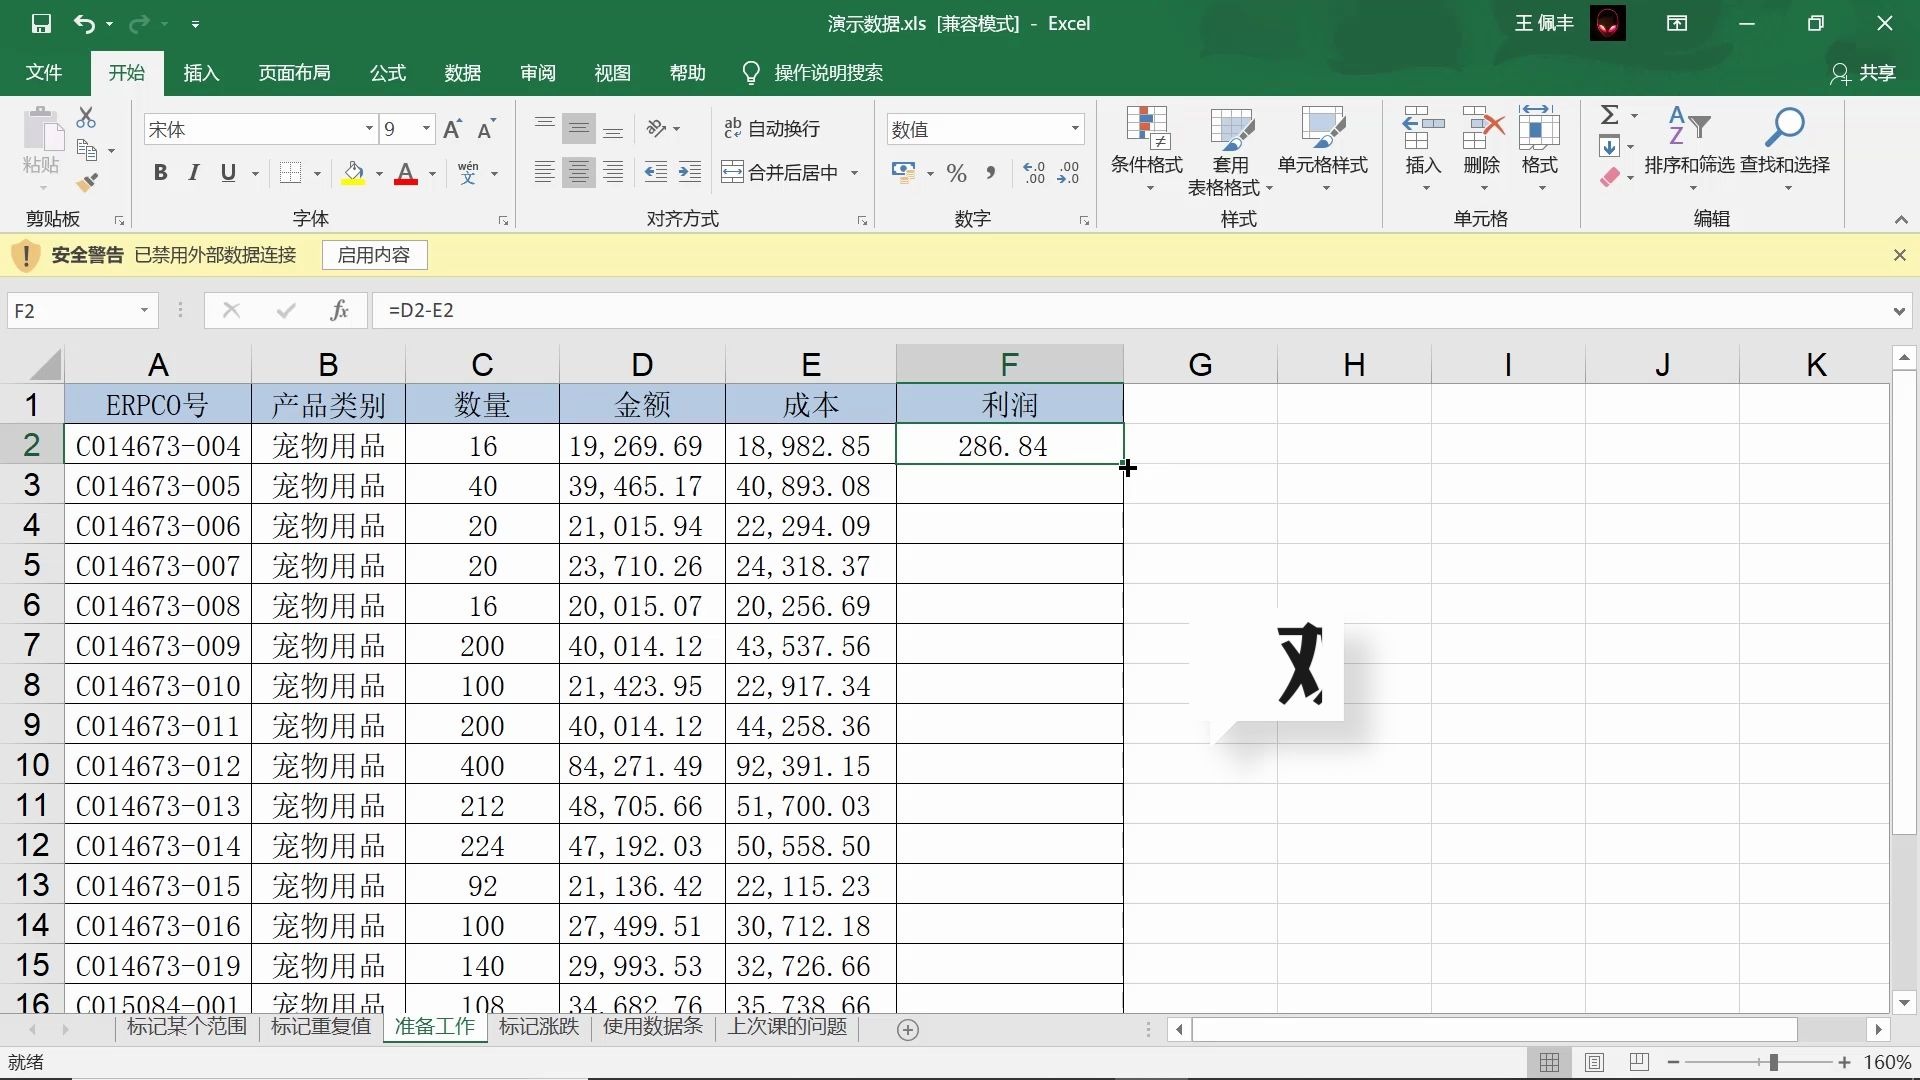
Task: Click Merge and Center (合并后居中)
Action: [779, 173]
